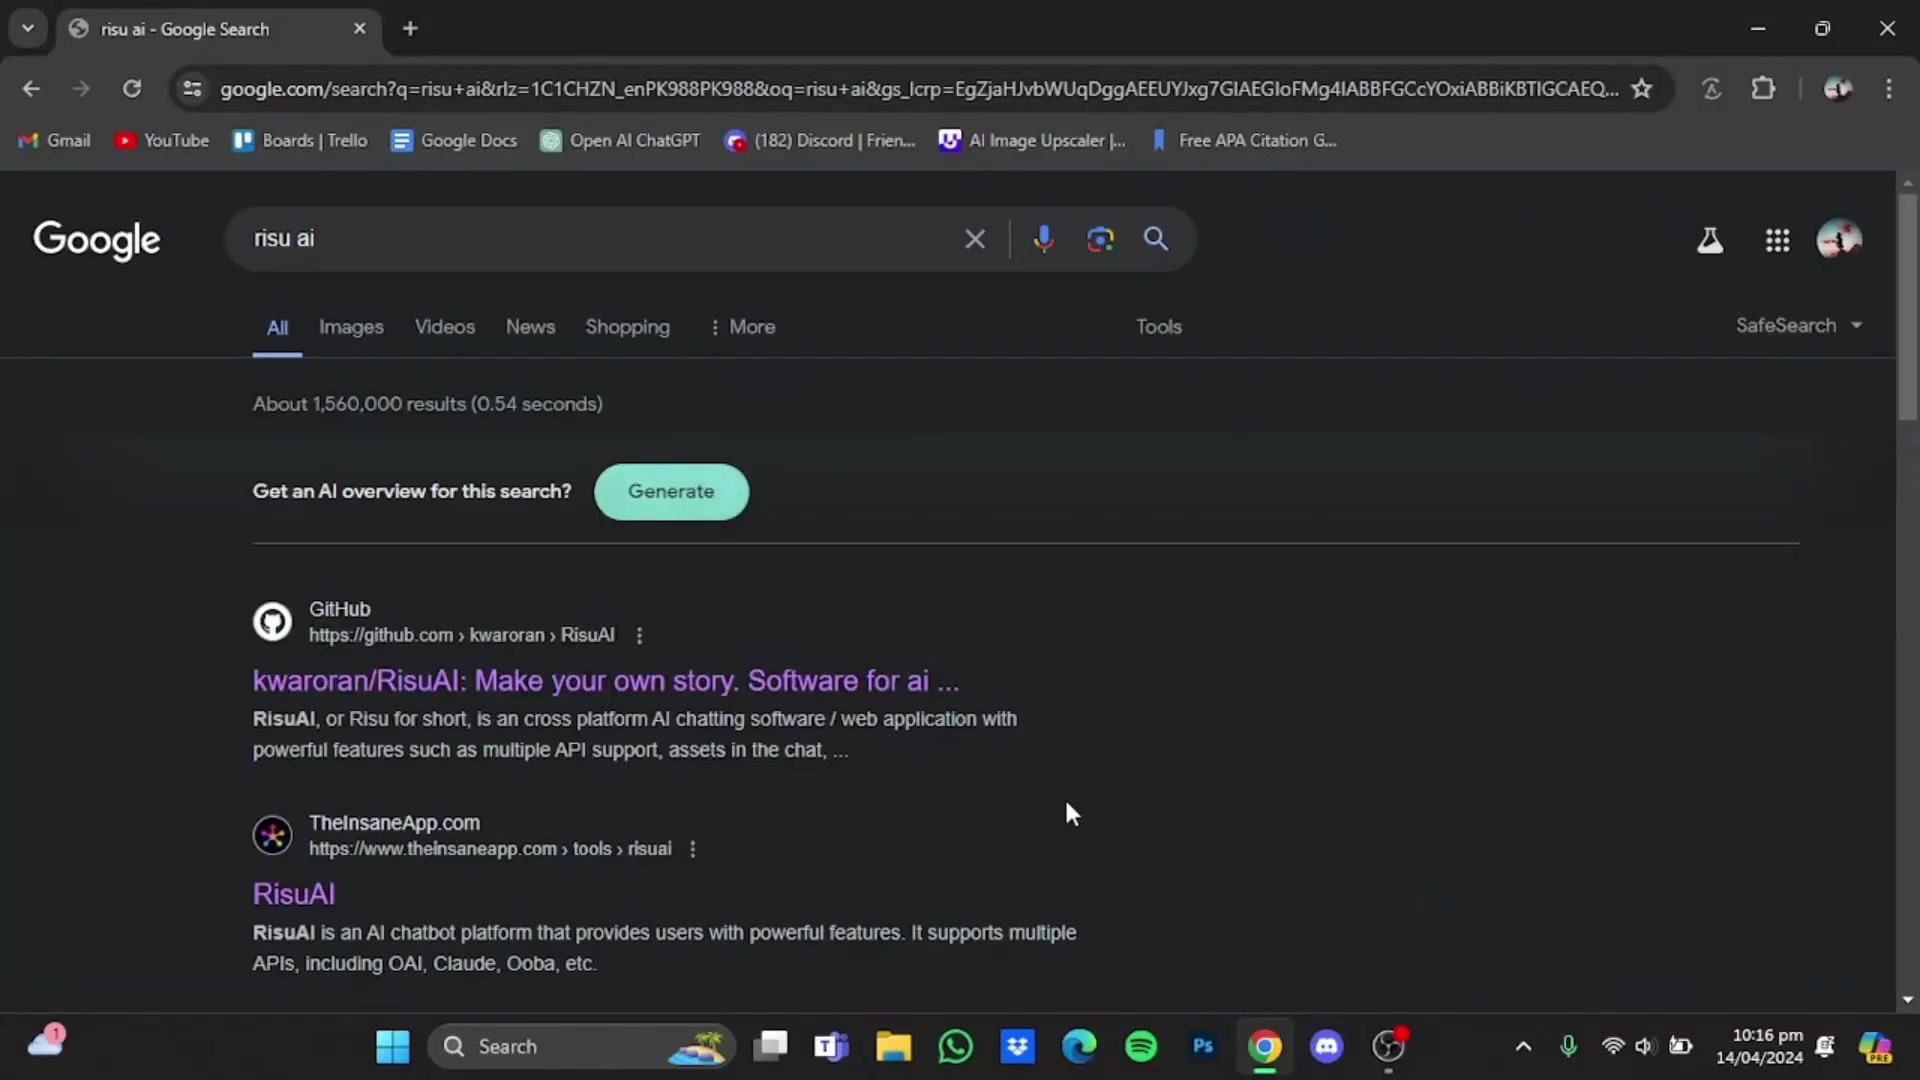Open the Chrome extensions puzzle icon
This screenshot has height=1080, width=1920.
click(1763, 89)
